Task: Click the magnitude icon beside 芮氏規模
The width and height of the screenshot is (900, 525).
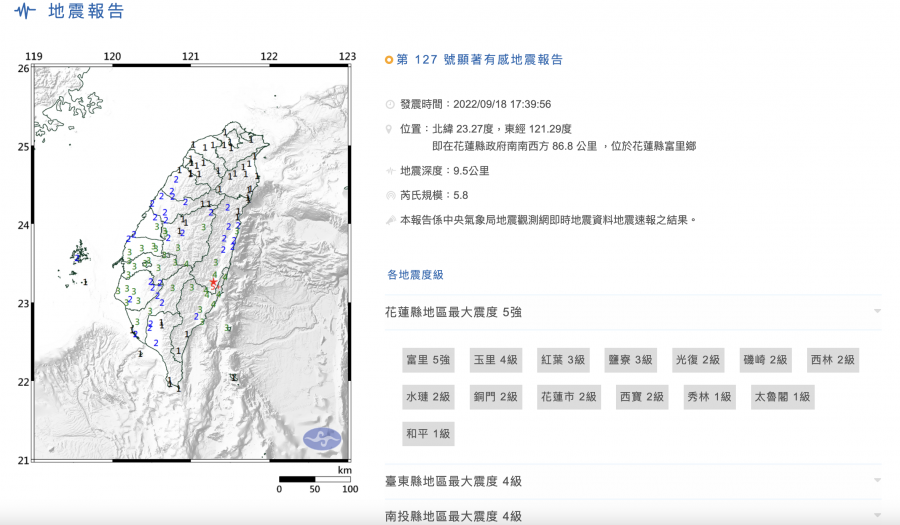Action: coord(390,196)
